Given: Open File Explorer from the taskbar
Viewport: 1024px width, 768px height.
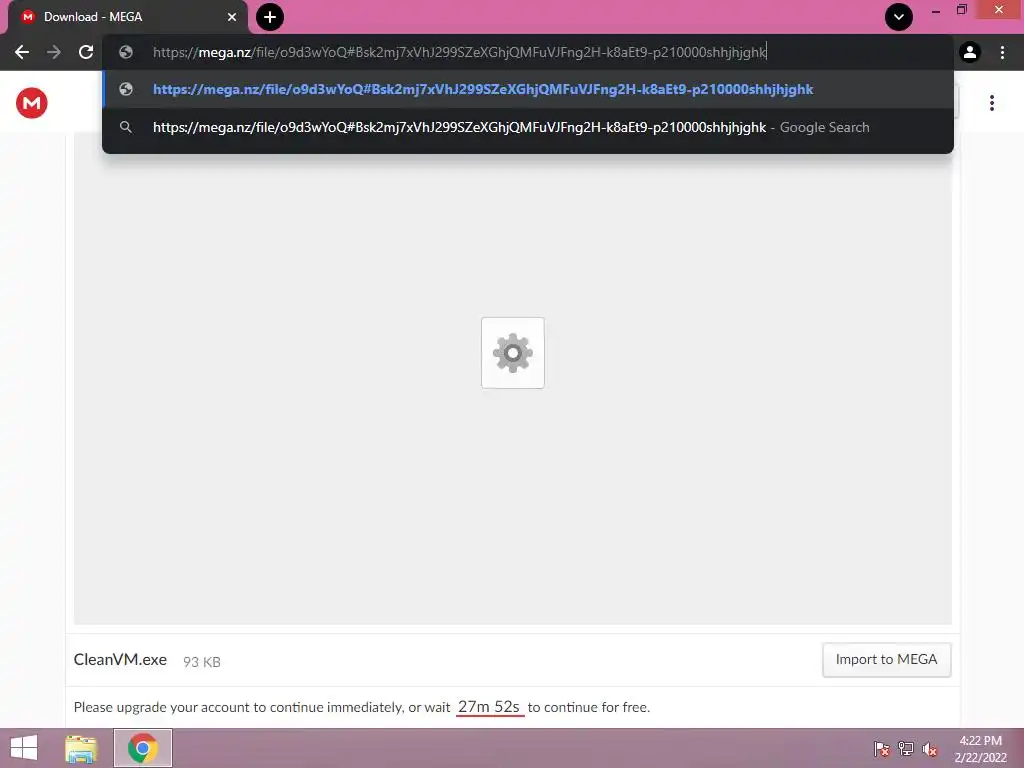Looking at the screenshot, I should [81, 748].
